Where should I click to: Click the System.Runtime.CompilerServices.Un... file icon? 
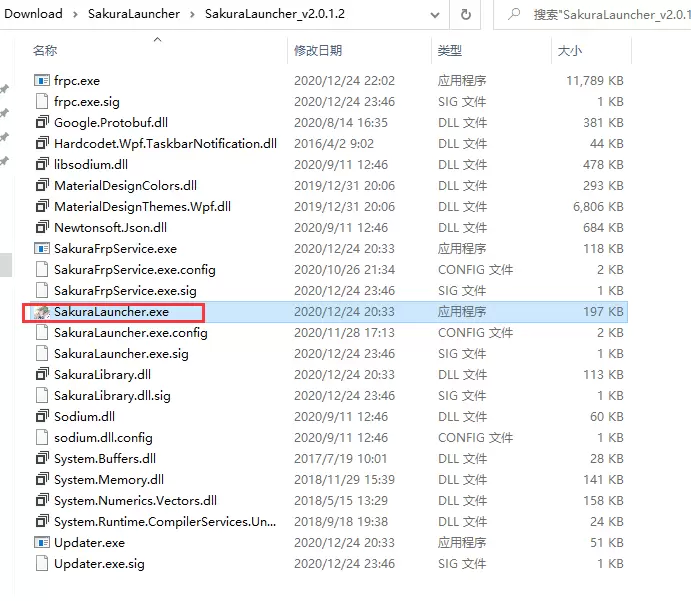[x=42, y=522]
